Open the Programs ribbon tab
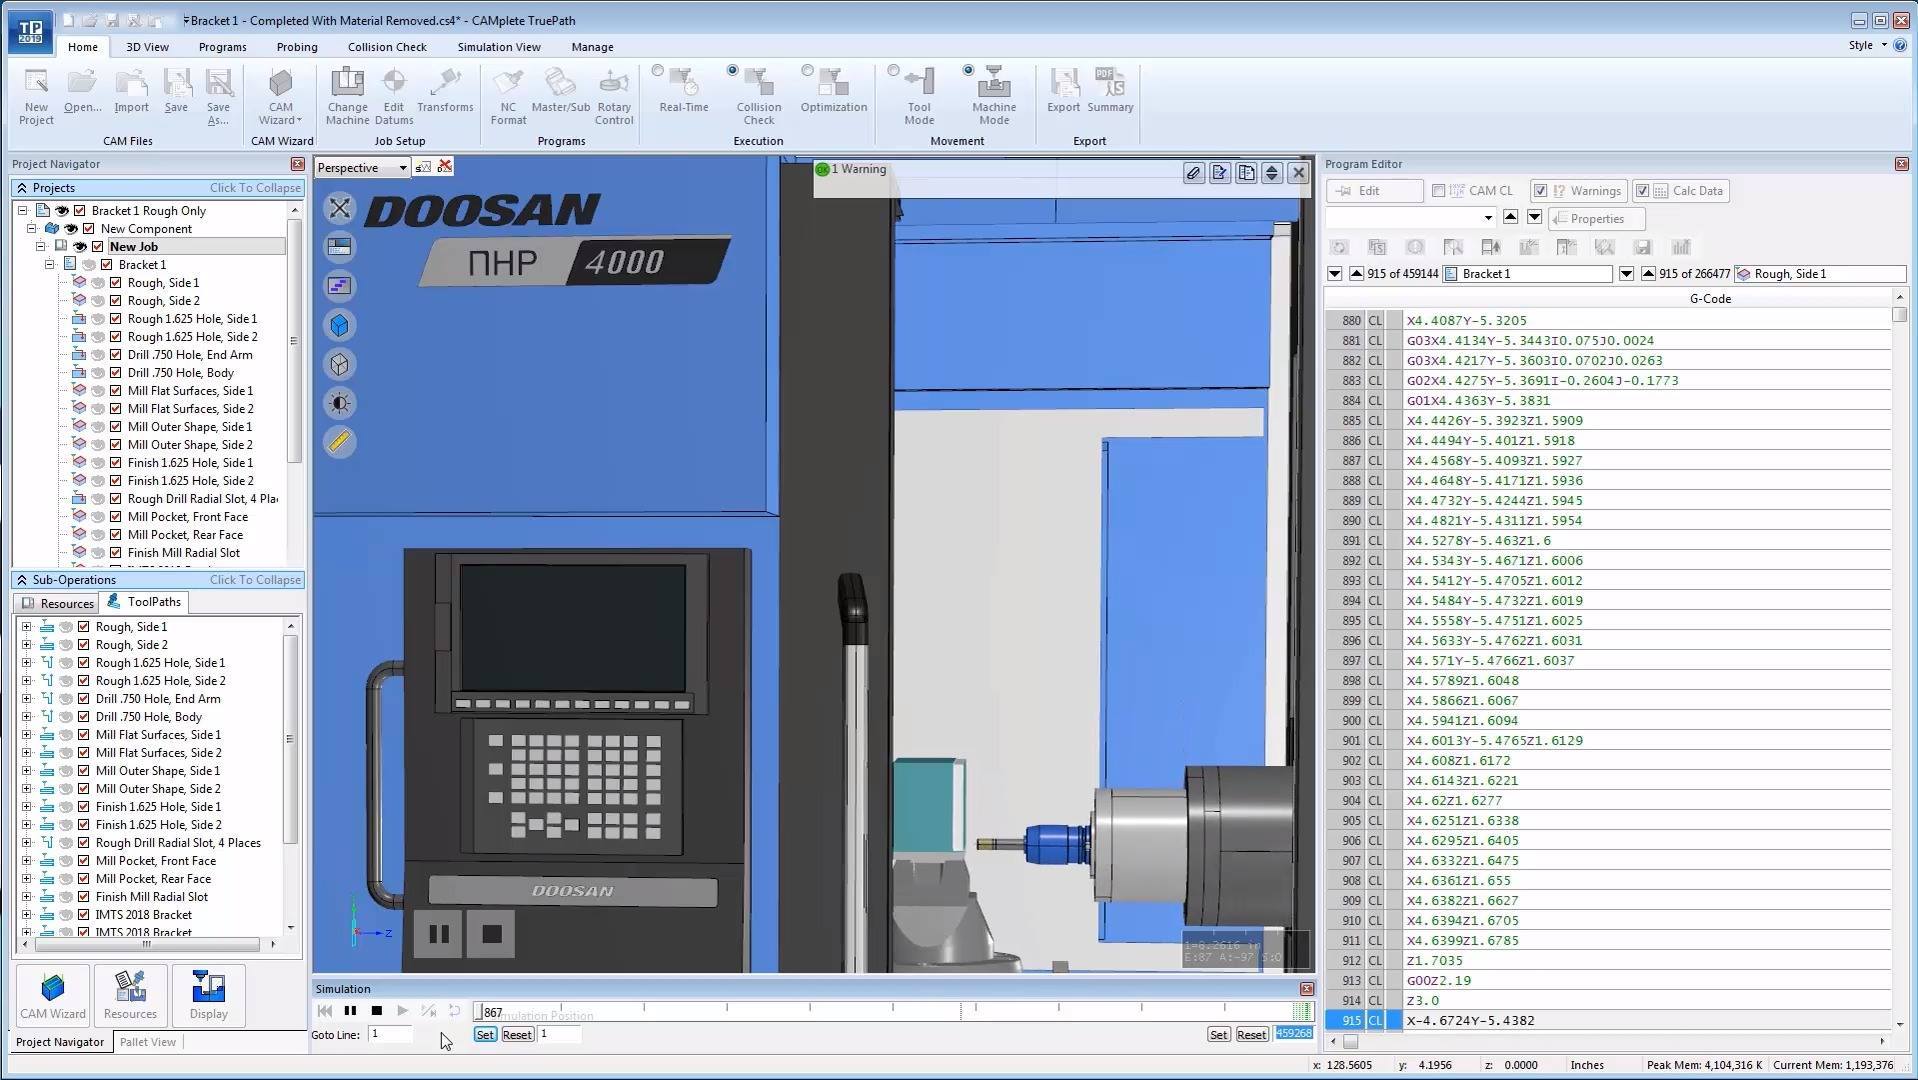The image size is (1918, 1080). (222, 47)
